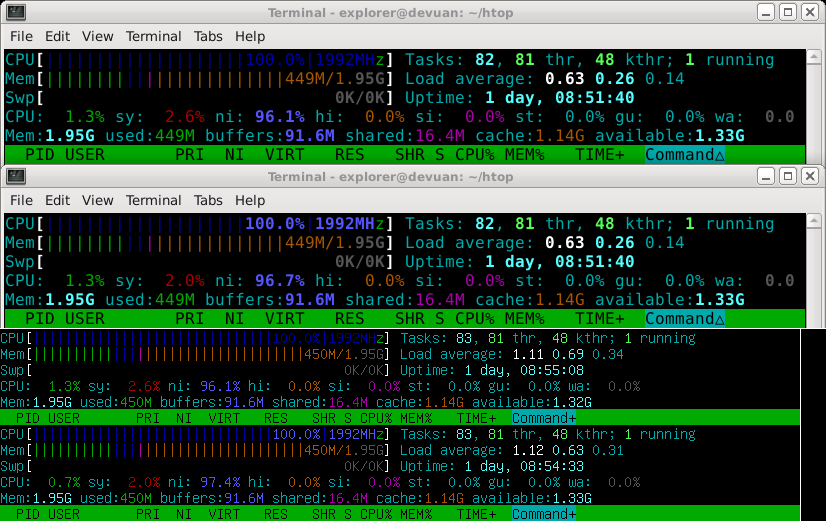Click scrollbar up arrow in top terminal window
Screen dimensions: 826x521
[x=814, y=56]
